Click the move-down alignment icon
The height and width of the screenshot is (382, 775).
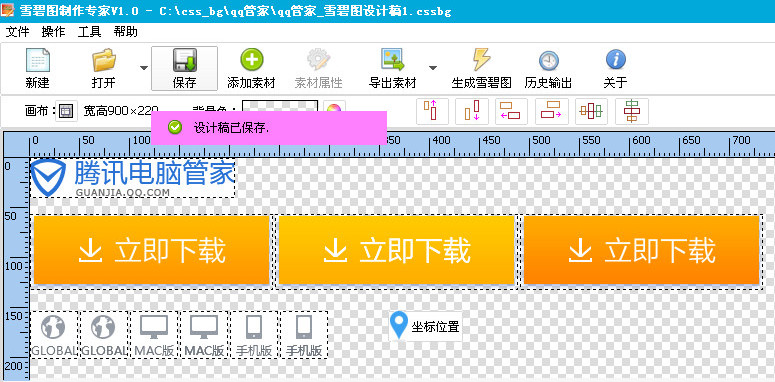[x=472, y=111]
